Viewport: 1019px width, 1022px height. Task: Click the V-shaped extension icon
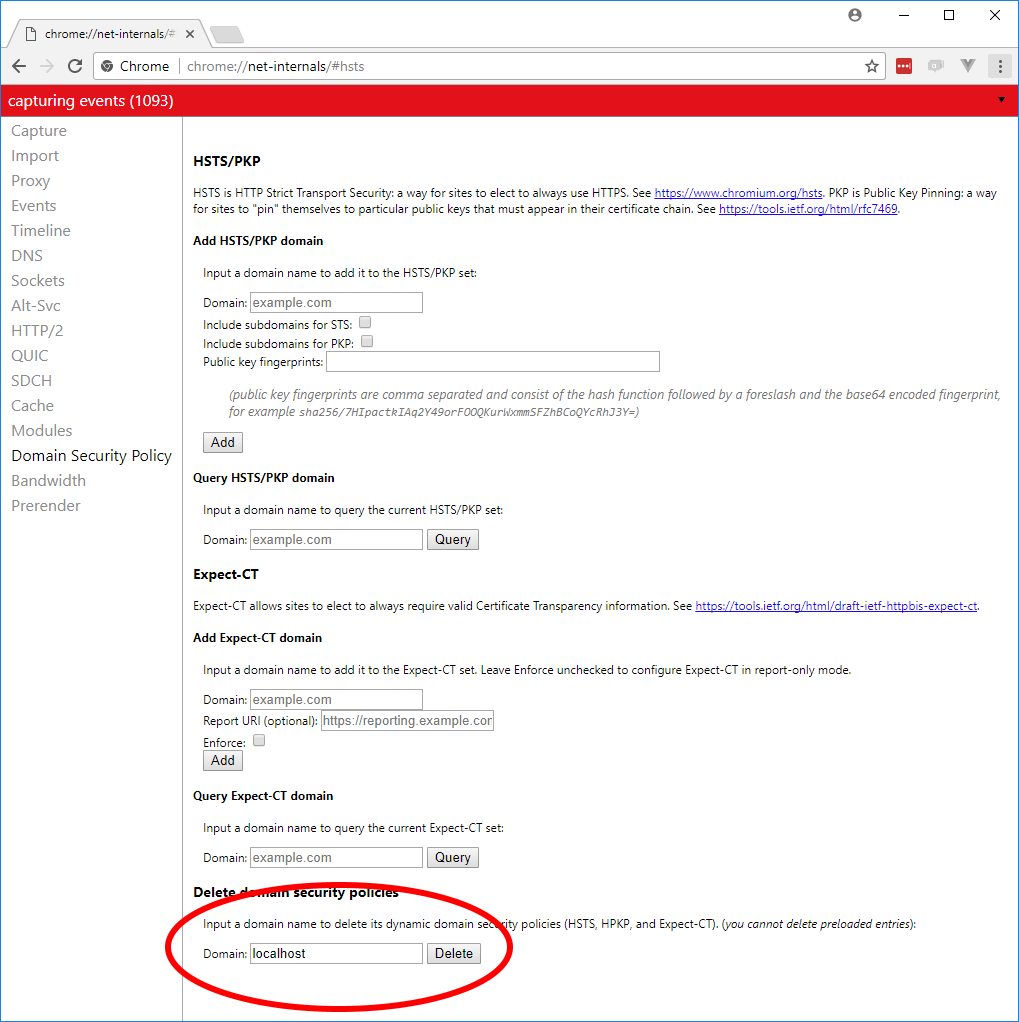tap(967, 65)
